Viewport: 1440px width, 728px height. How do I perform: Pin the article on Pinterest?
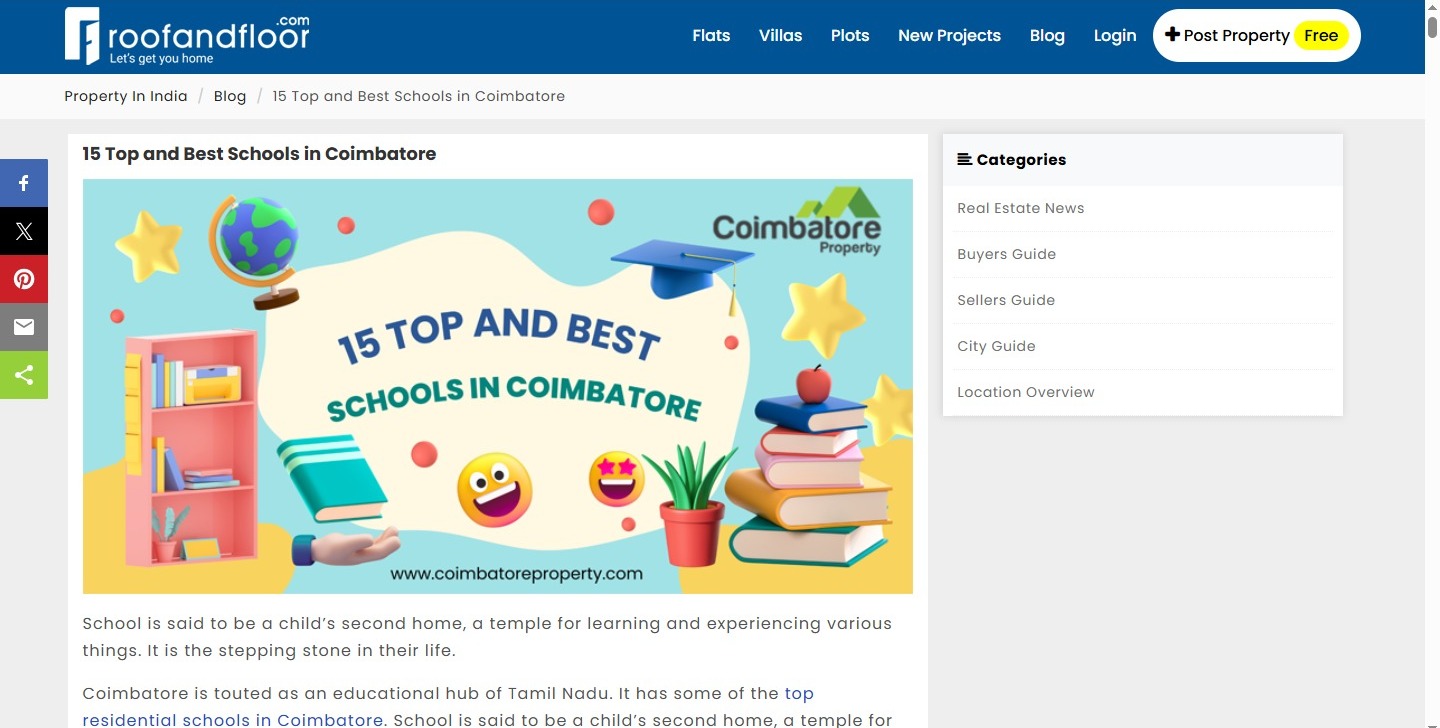click(24, 279)
